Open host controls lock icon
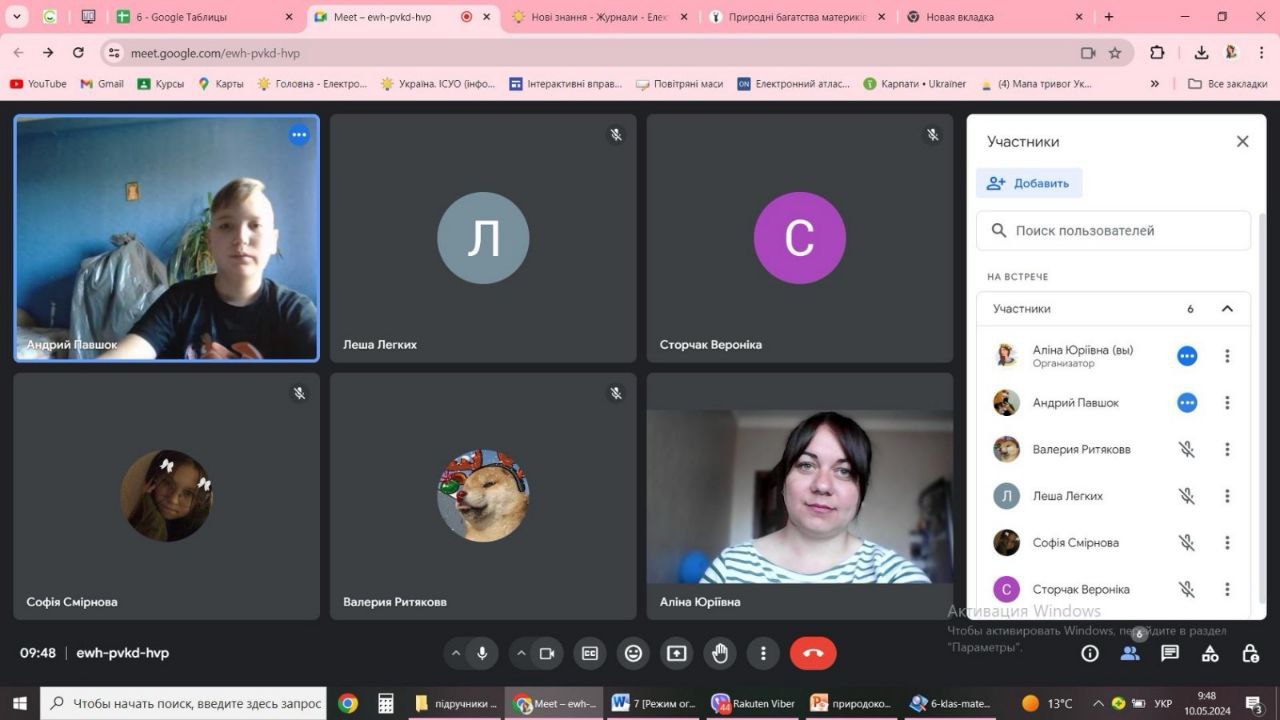1280x720 pixels. (x=1250, y=653)
